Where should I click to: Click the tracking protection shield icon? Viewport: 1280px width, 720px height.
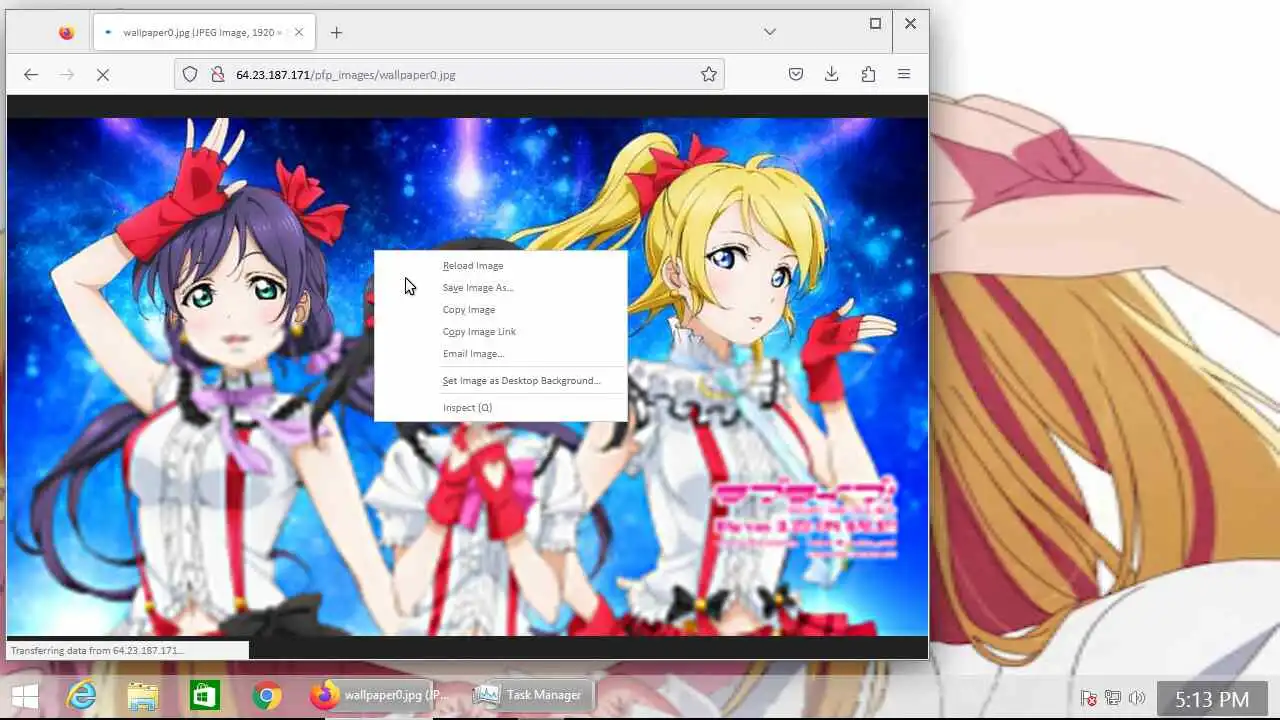click(x=190, y=74)
